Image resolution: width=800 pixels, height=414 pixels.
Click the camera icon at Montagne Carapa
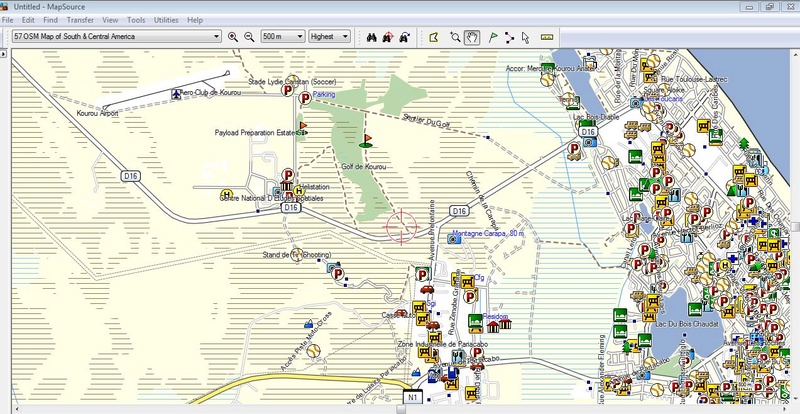[452, 238]
